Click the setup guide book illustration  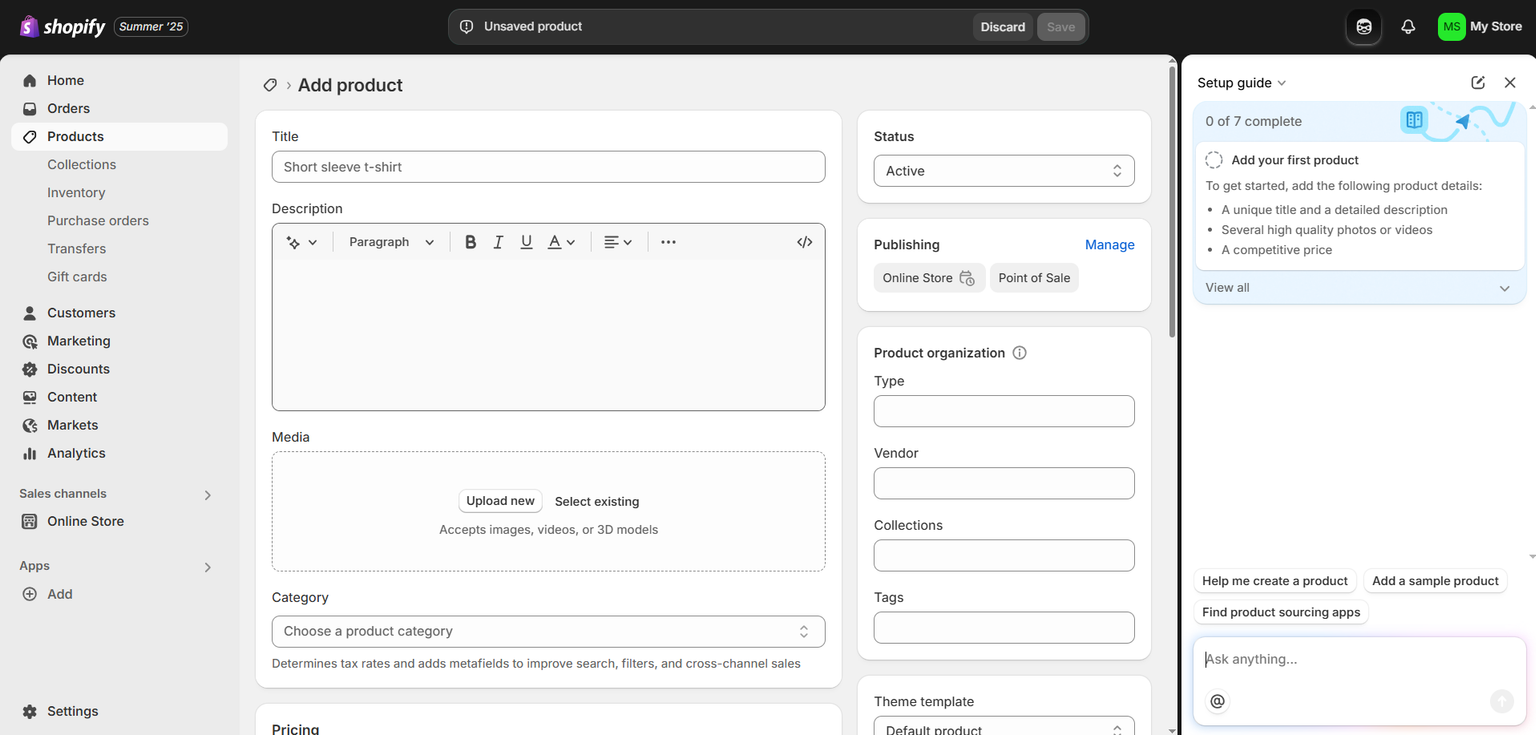[1414, 120]
